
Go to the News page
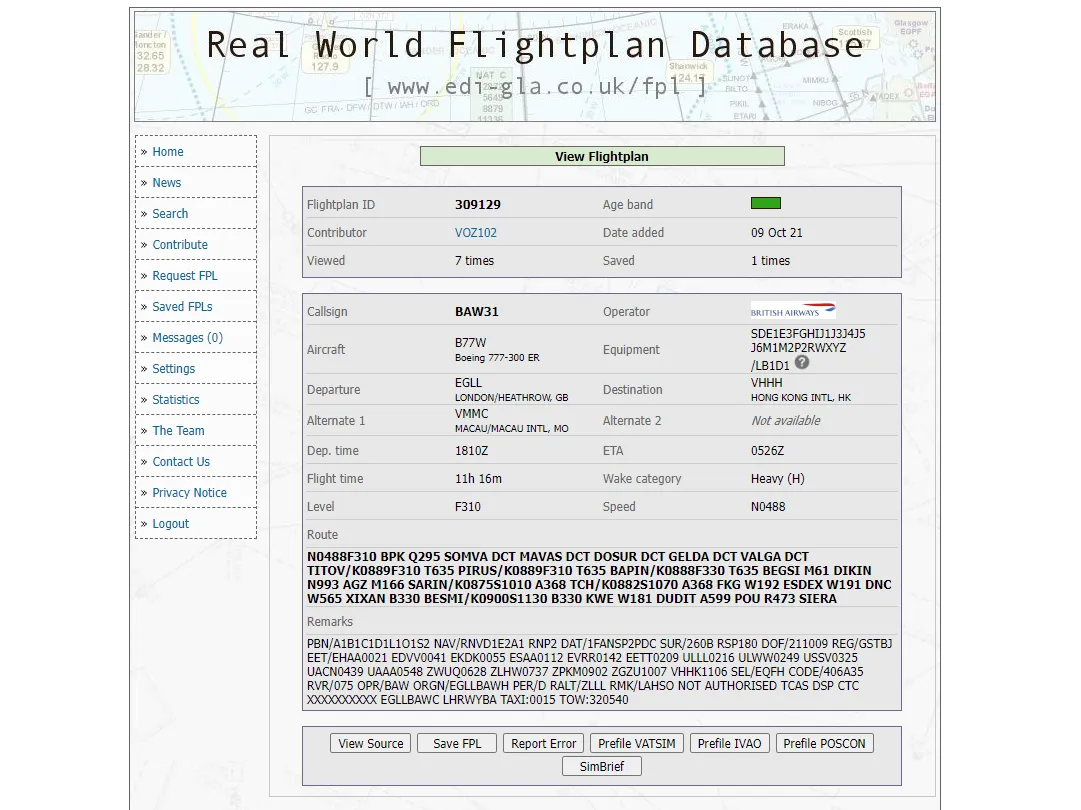[x=167, y=183]
